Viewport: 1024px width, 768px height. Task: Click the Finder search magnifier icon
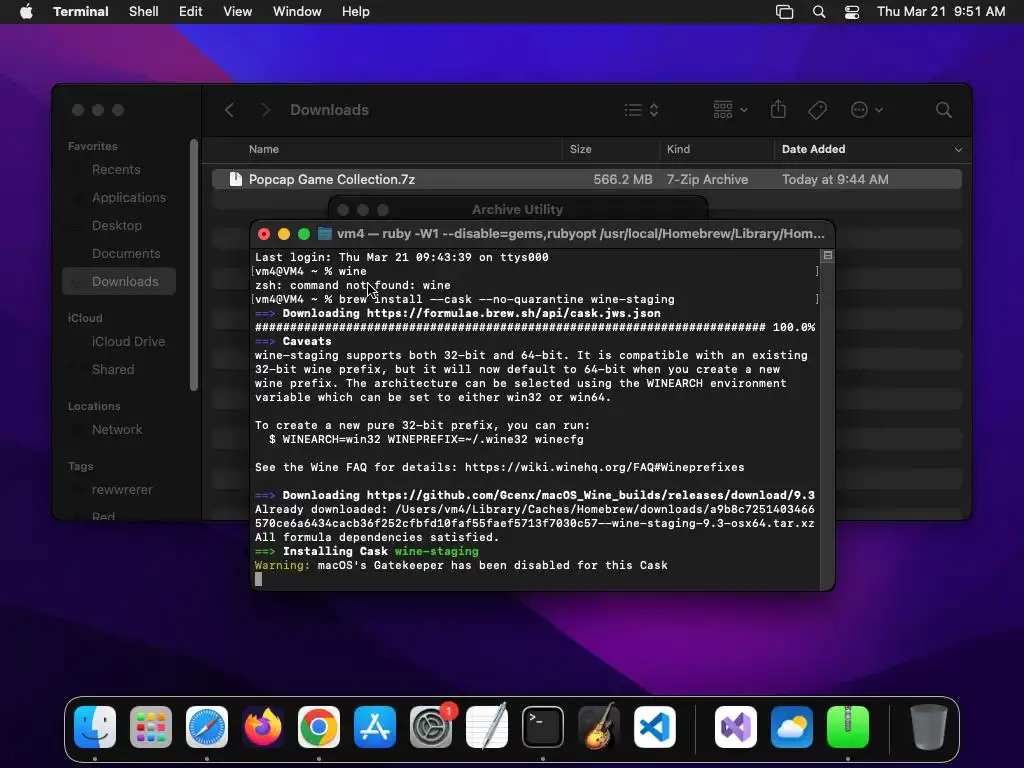coord(944,110)
